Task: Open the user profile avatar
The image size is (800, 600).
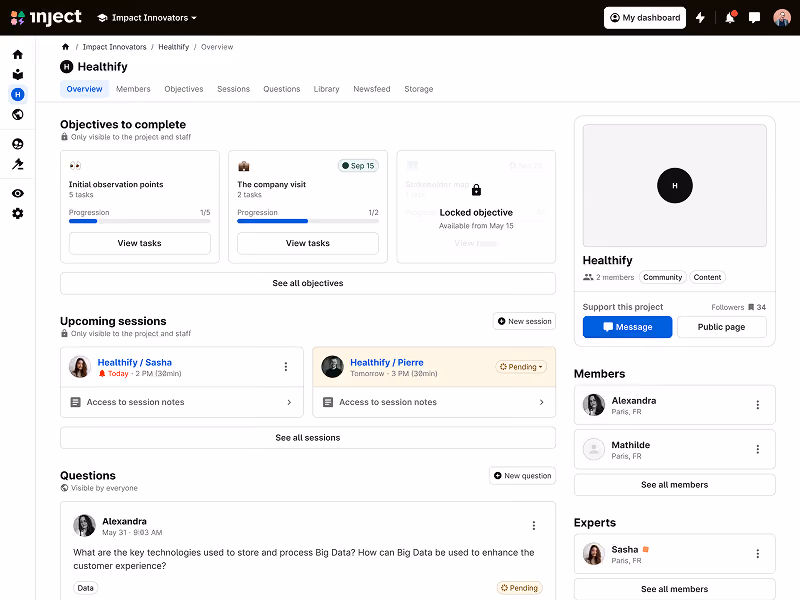Action: (782, 18)
